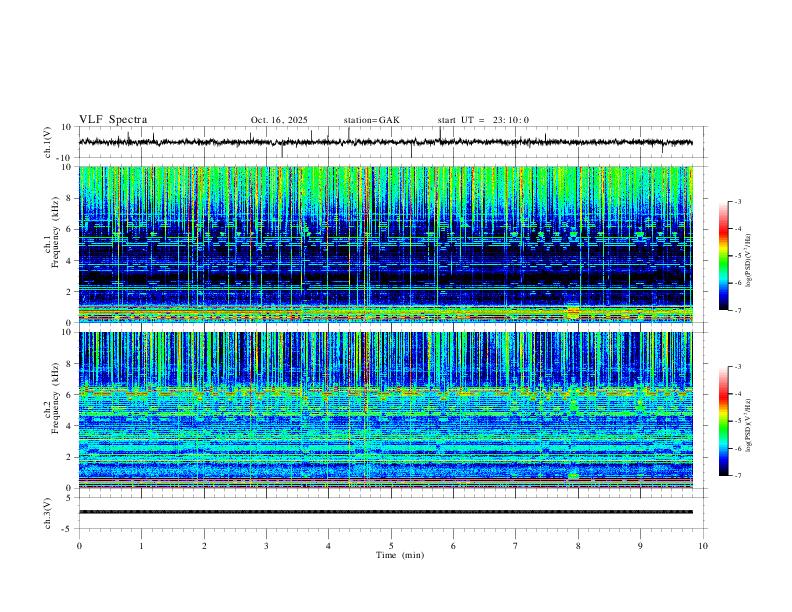The image size is (792, 612).
Task: Click the time axis tick label 10
Action: click(x=703, y=546)
